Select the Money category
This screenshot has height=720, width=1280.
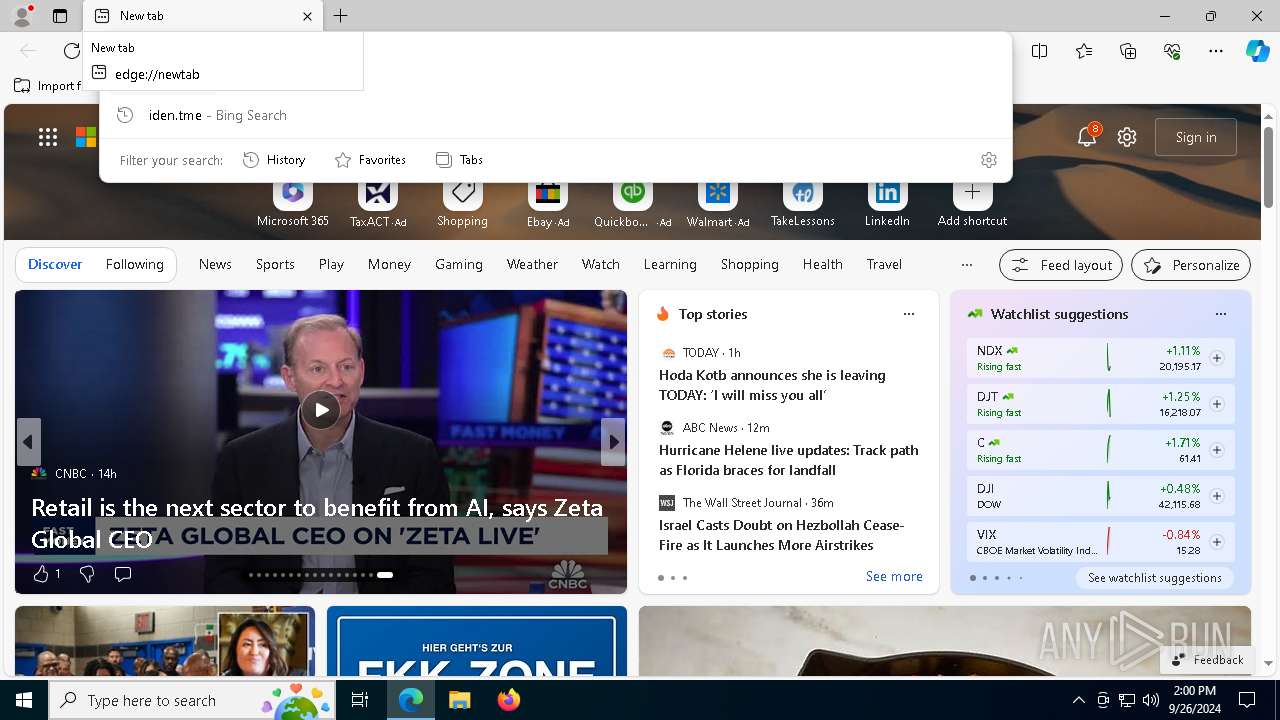tap(389, 264)
